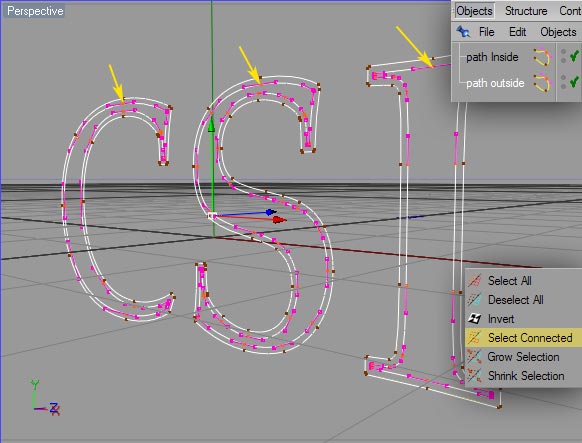Click the Grow Selection menu icon
Screen dimensions: 582x443
[475, 357]
